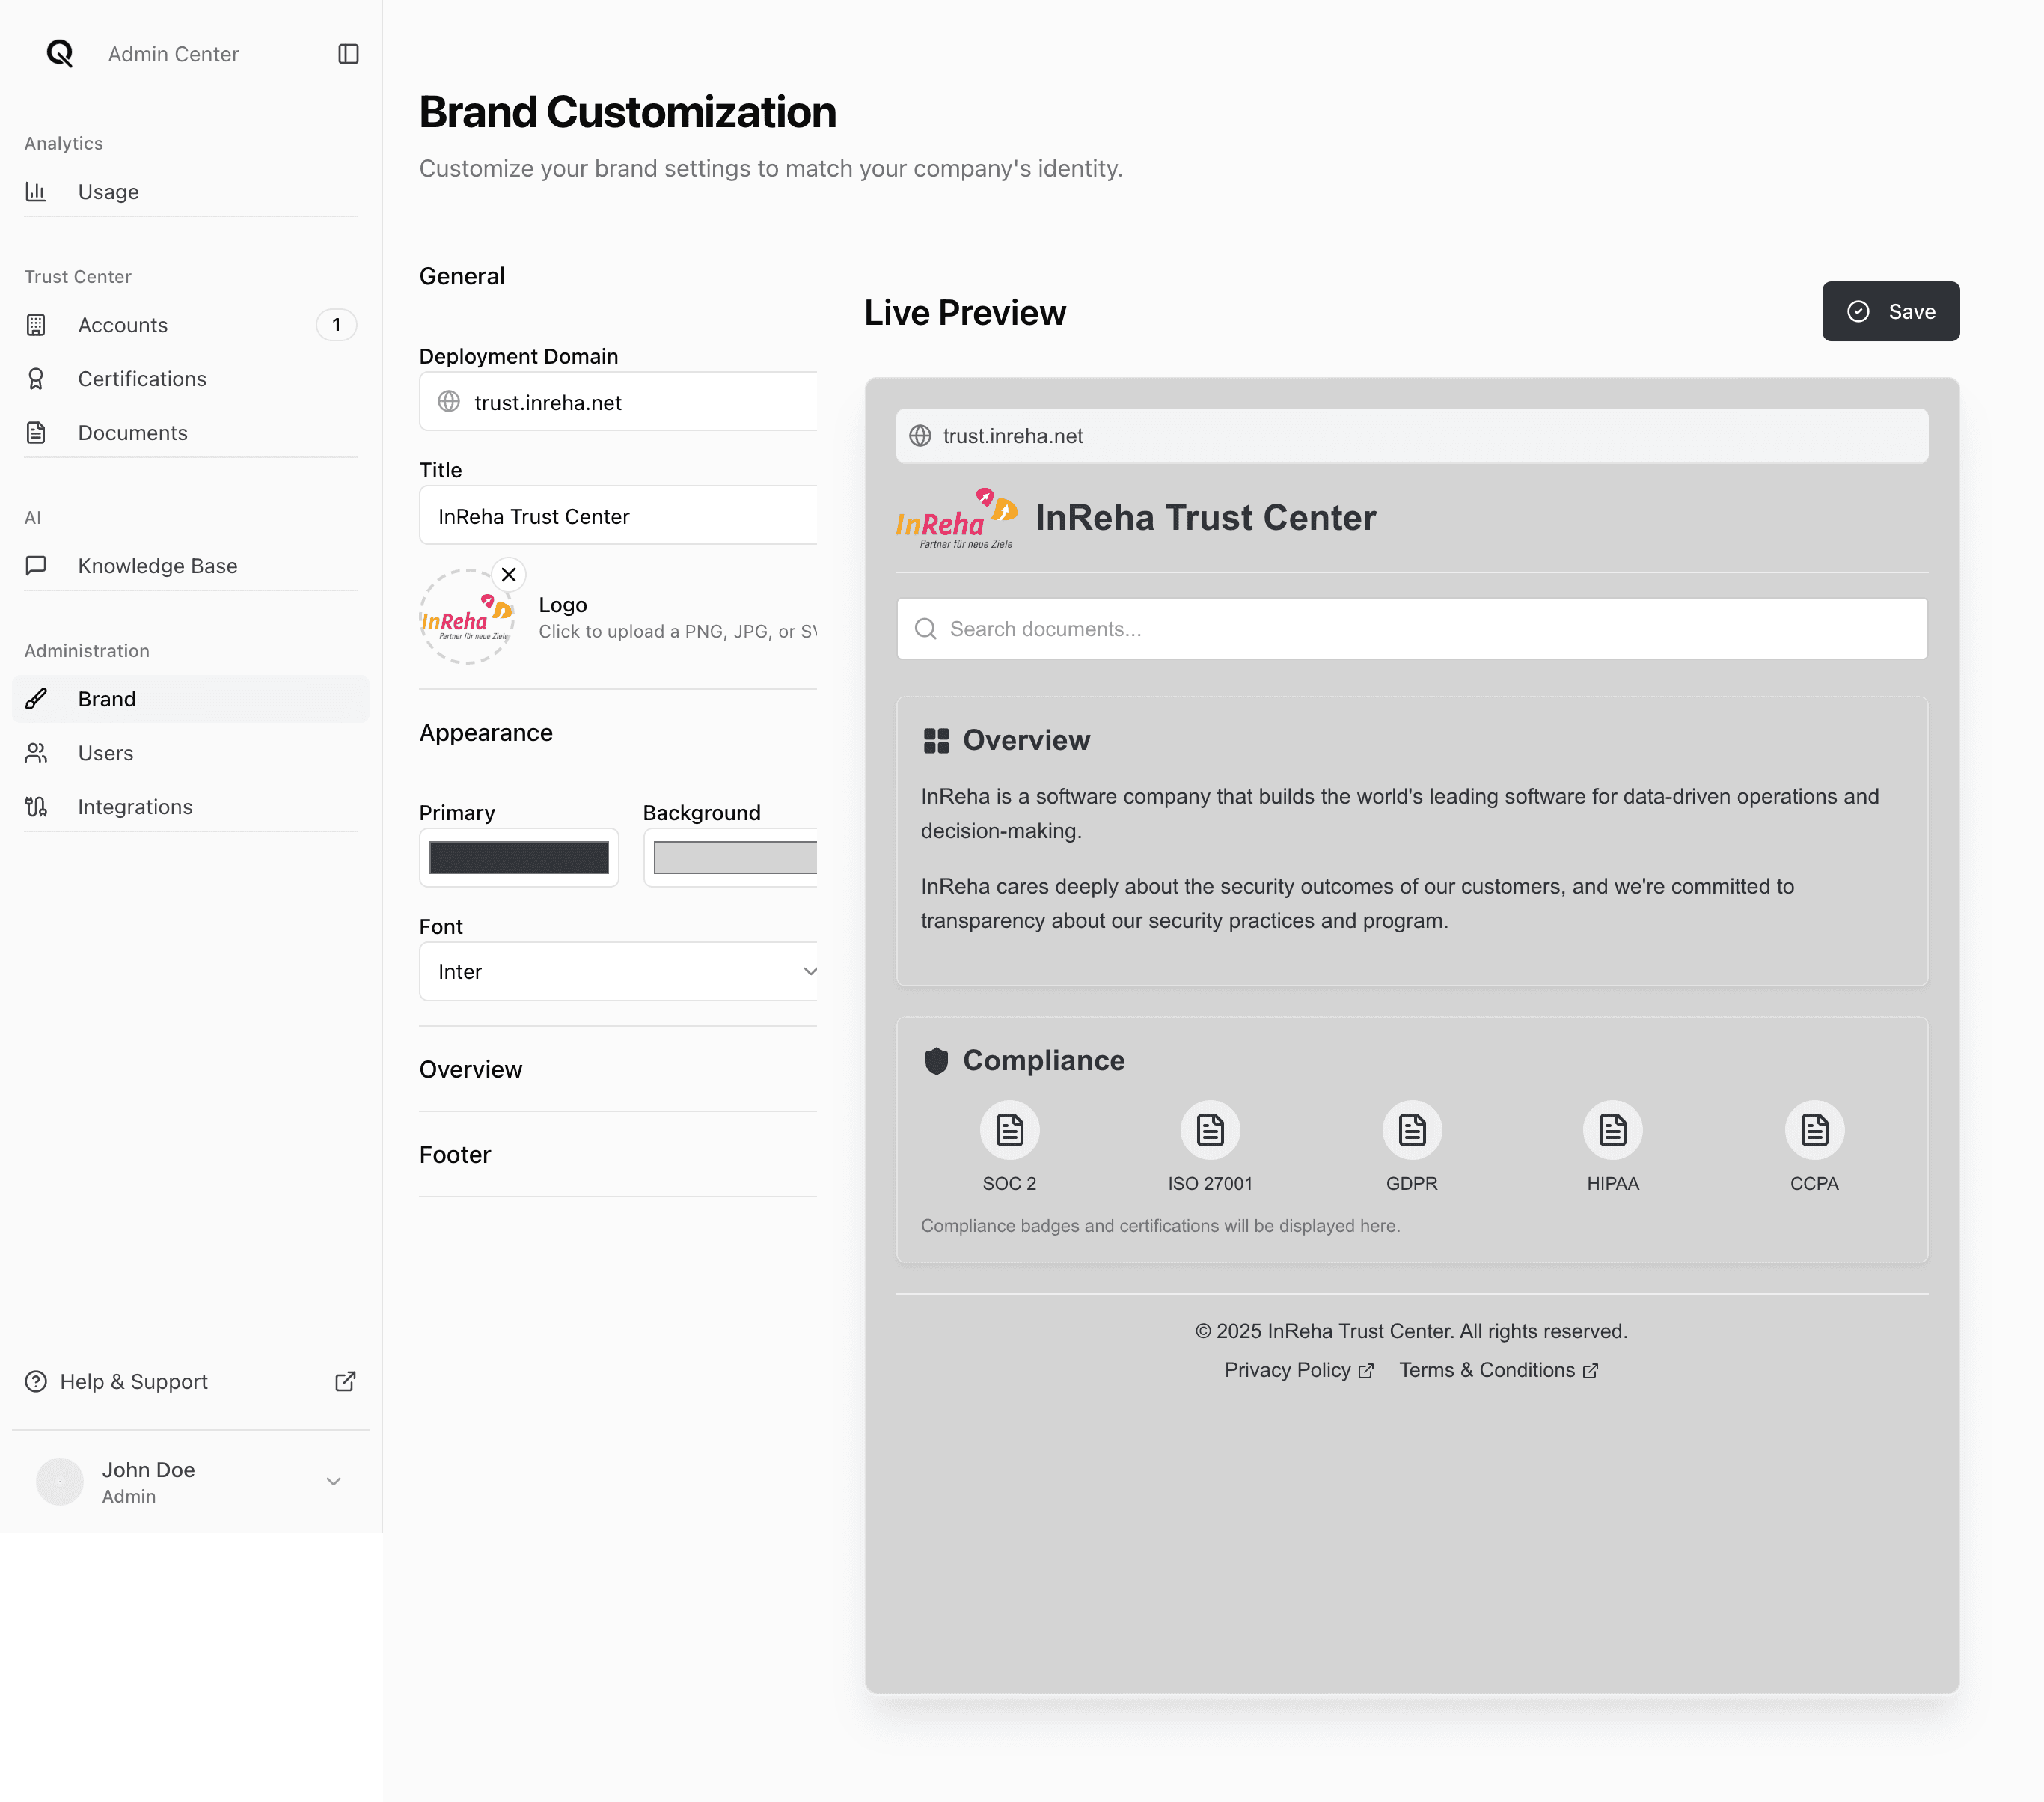This screenshot has width=2044, height=1802.
Task: Click the Accounts count badge showing 1
Action: click(x=336, y=324)
